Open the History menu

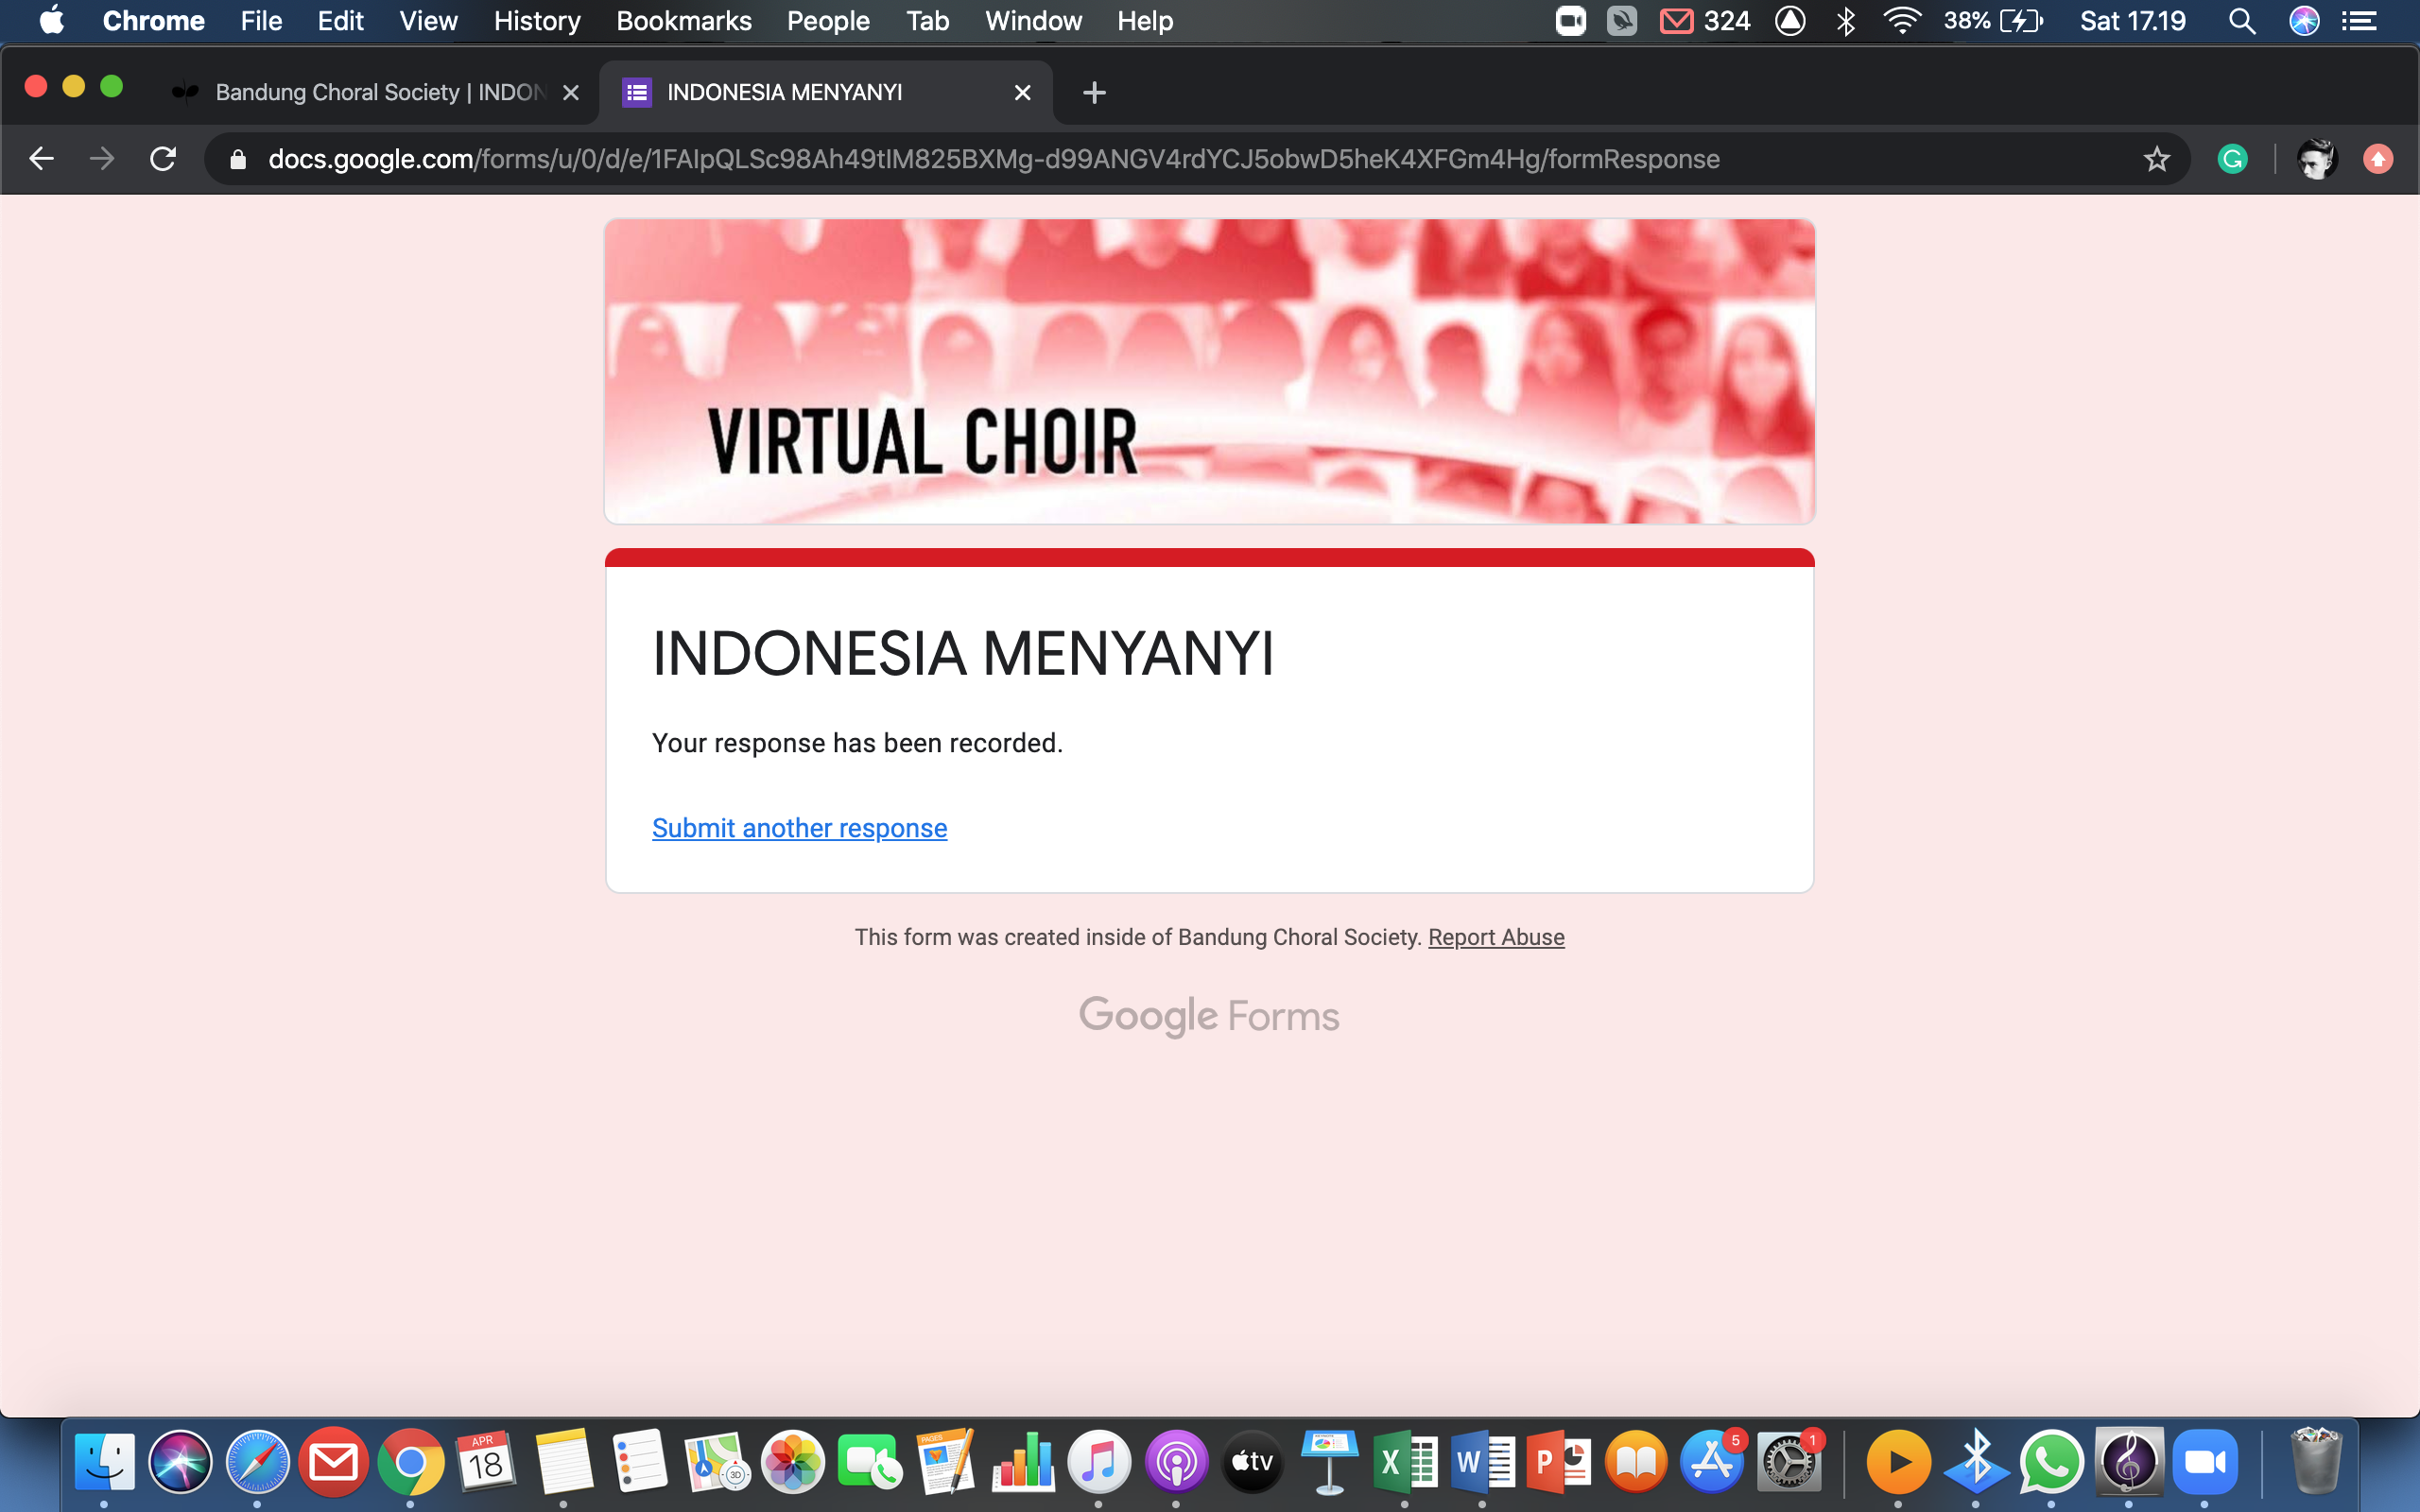tap(536, 21)
